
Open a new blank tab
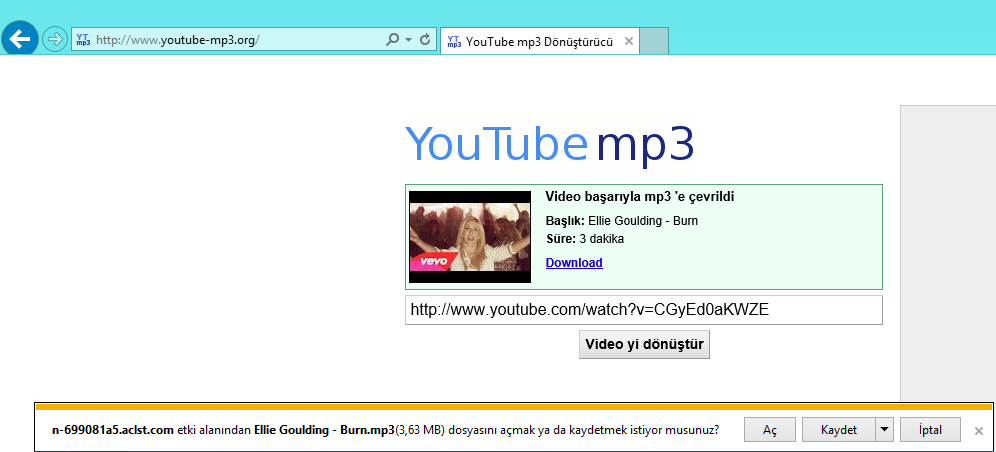coord(653,42)
